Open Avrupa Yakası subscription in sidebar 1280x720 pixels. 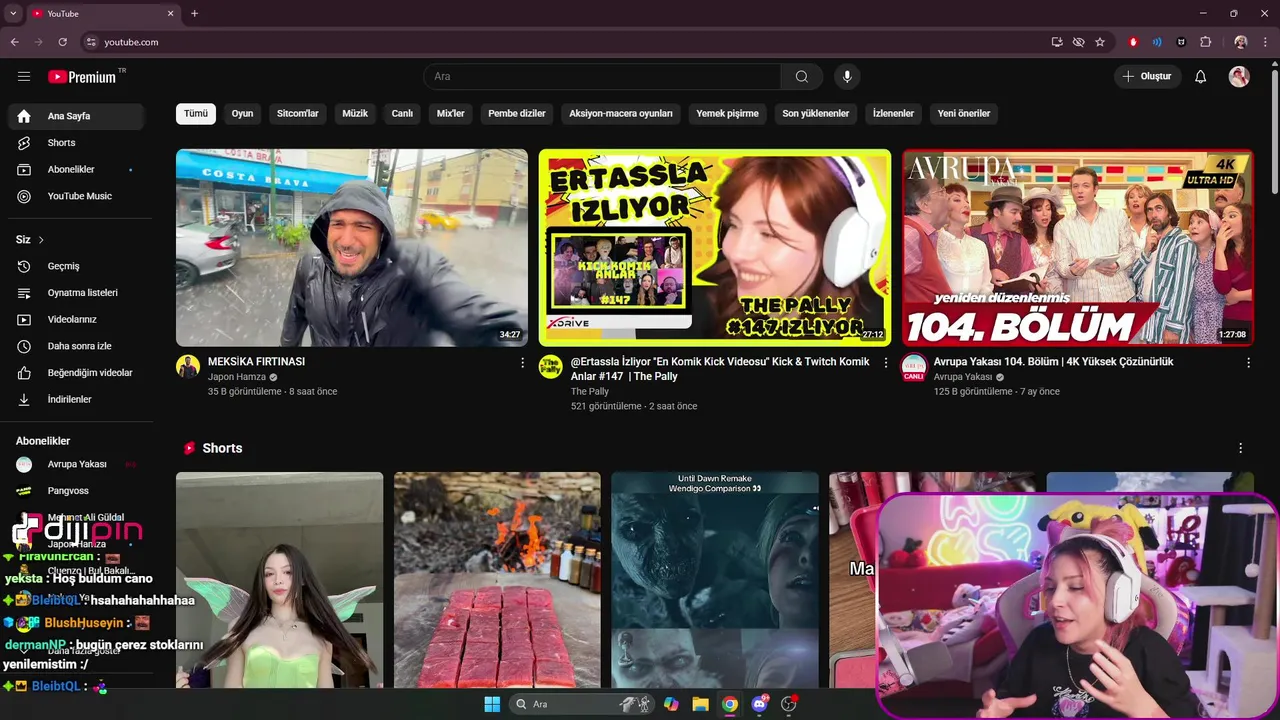(x=76, y=464)
